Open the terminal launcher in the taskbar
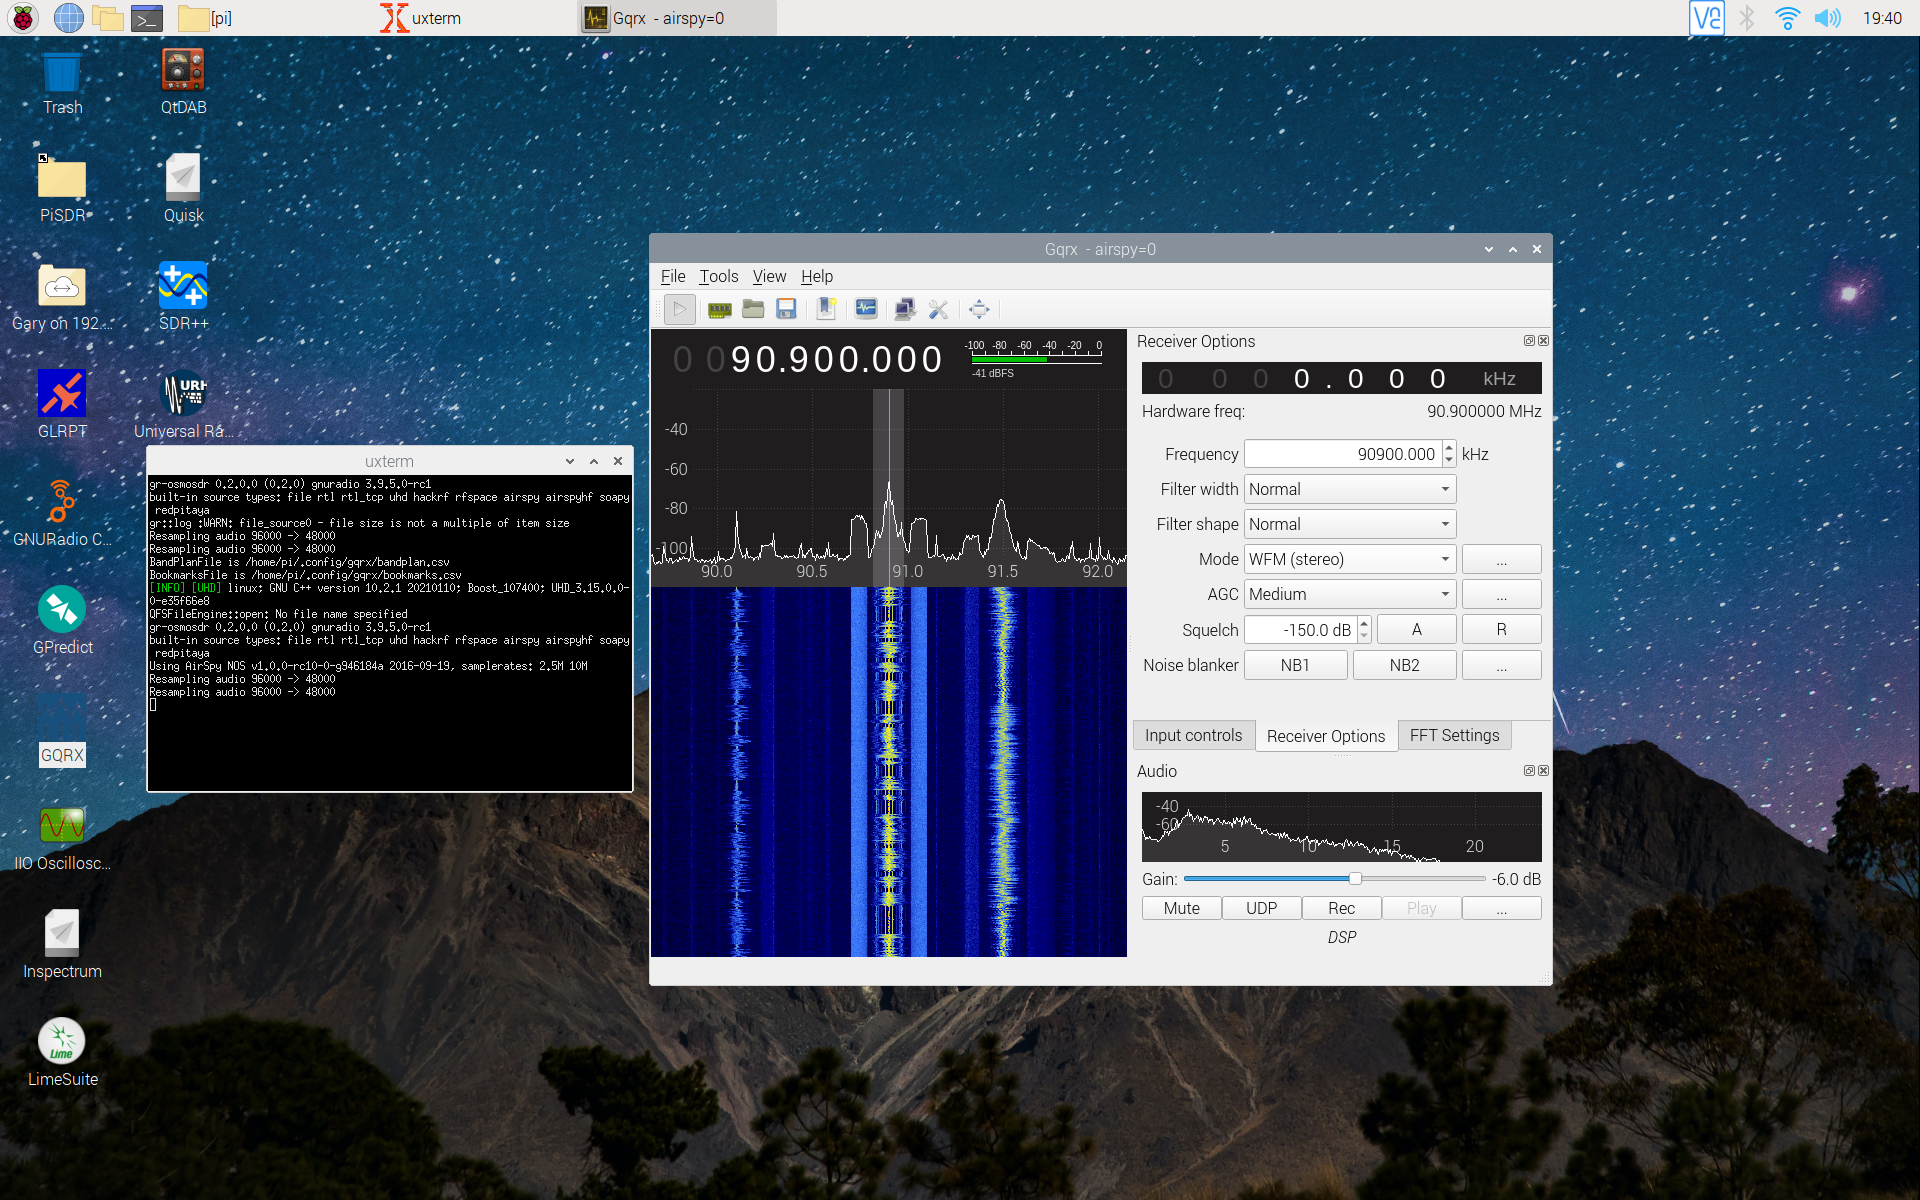1920x1200 pixels. pyautogui.click(x=147, y=18)
